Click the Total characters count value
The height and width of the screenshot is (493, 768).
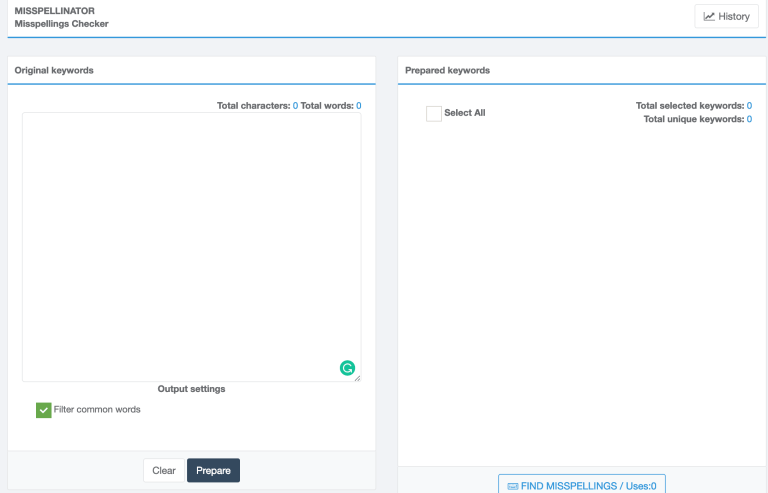tap(295, 106)
